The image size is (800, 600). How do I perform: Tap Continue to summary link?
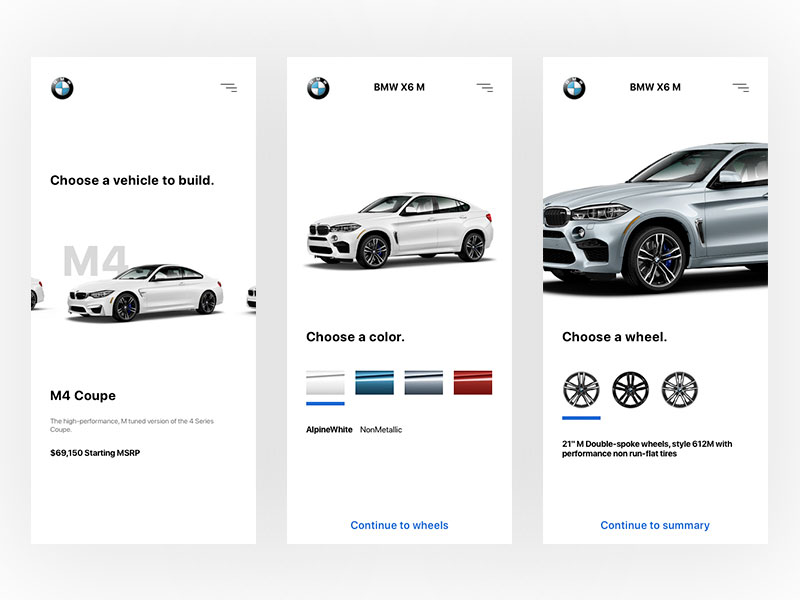[655, 525]
